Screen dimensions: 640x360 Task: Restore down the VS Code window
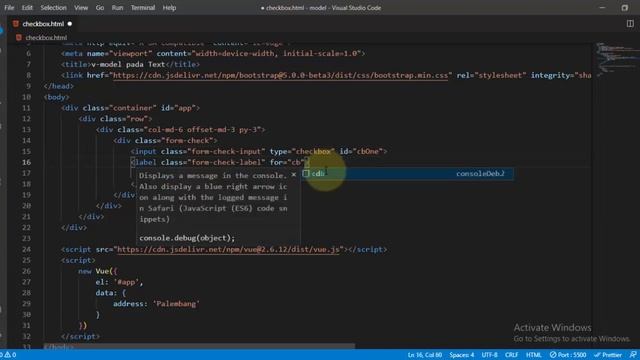(624, 8)
